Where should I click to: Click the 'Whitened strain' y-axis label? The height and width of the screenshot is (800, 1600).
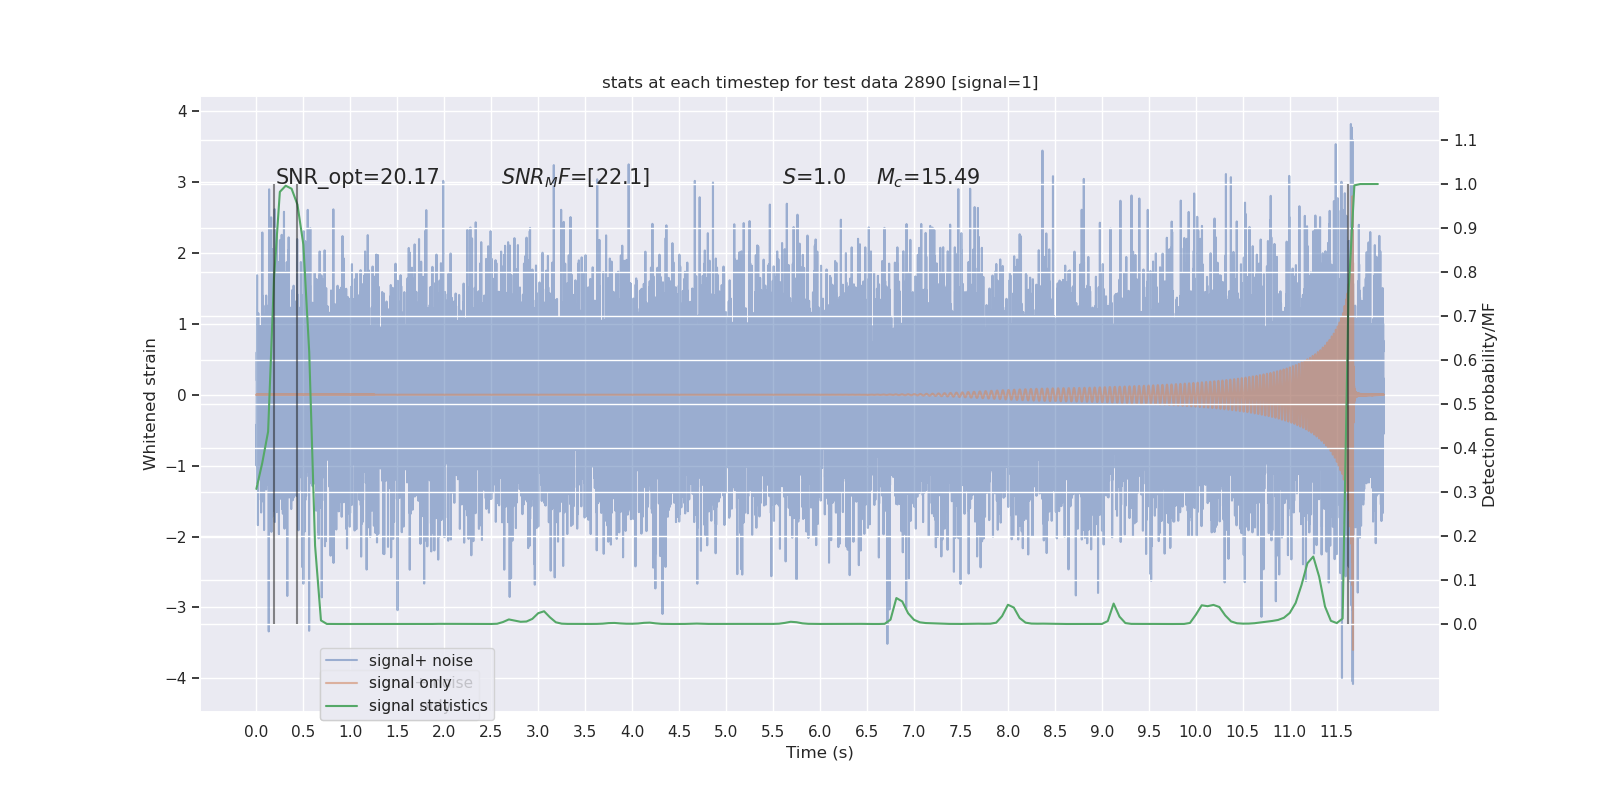(150, 404)
